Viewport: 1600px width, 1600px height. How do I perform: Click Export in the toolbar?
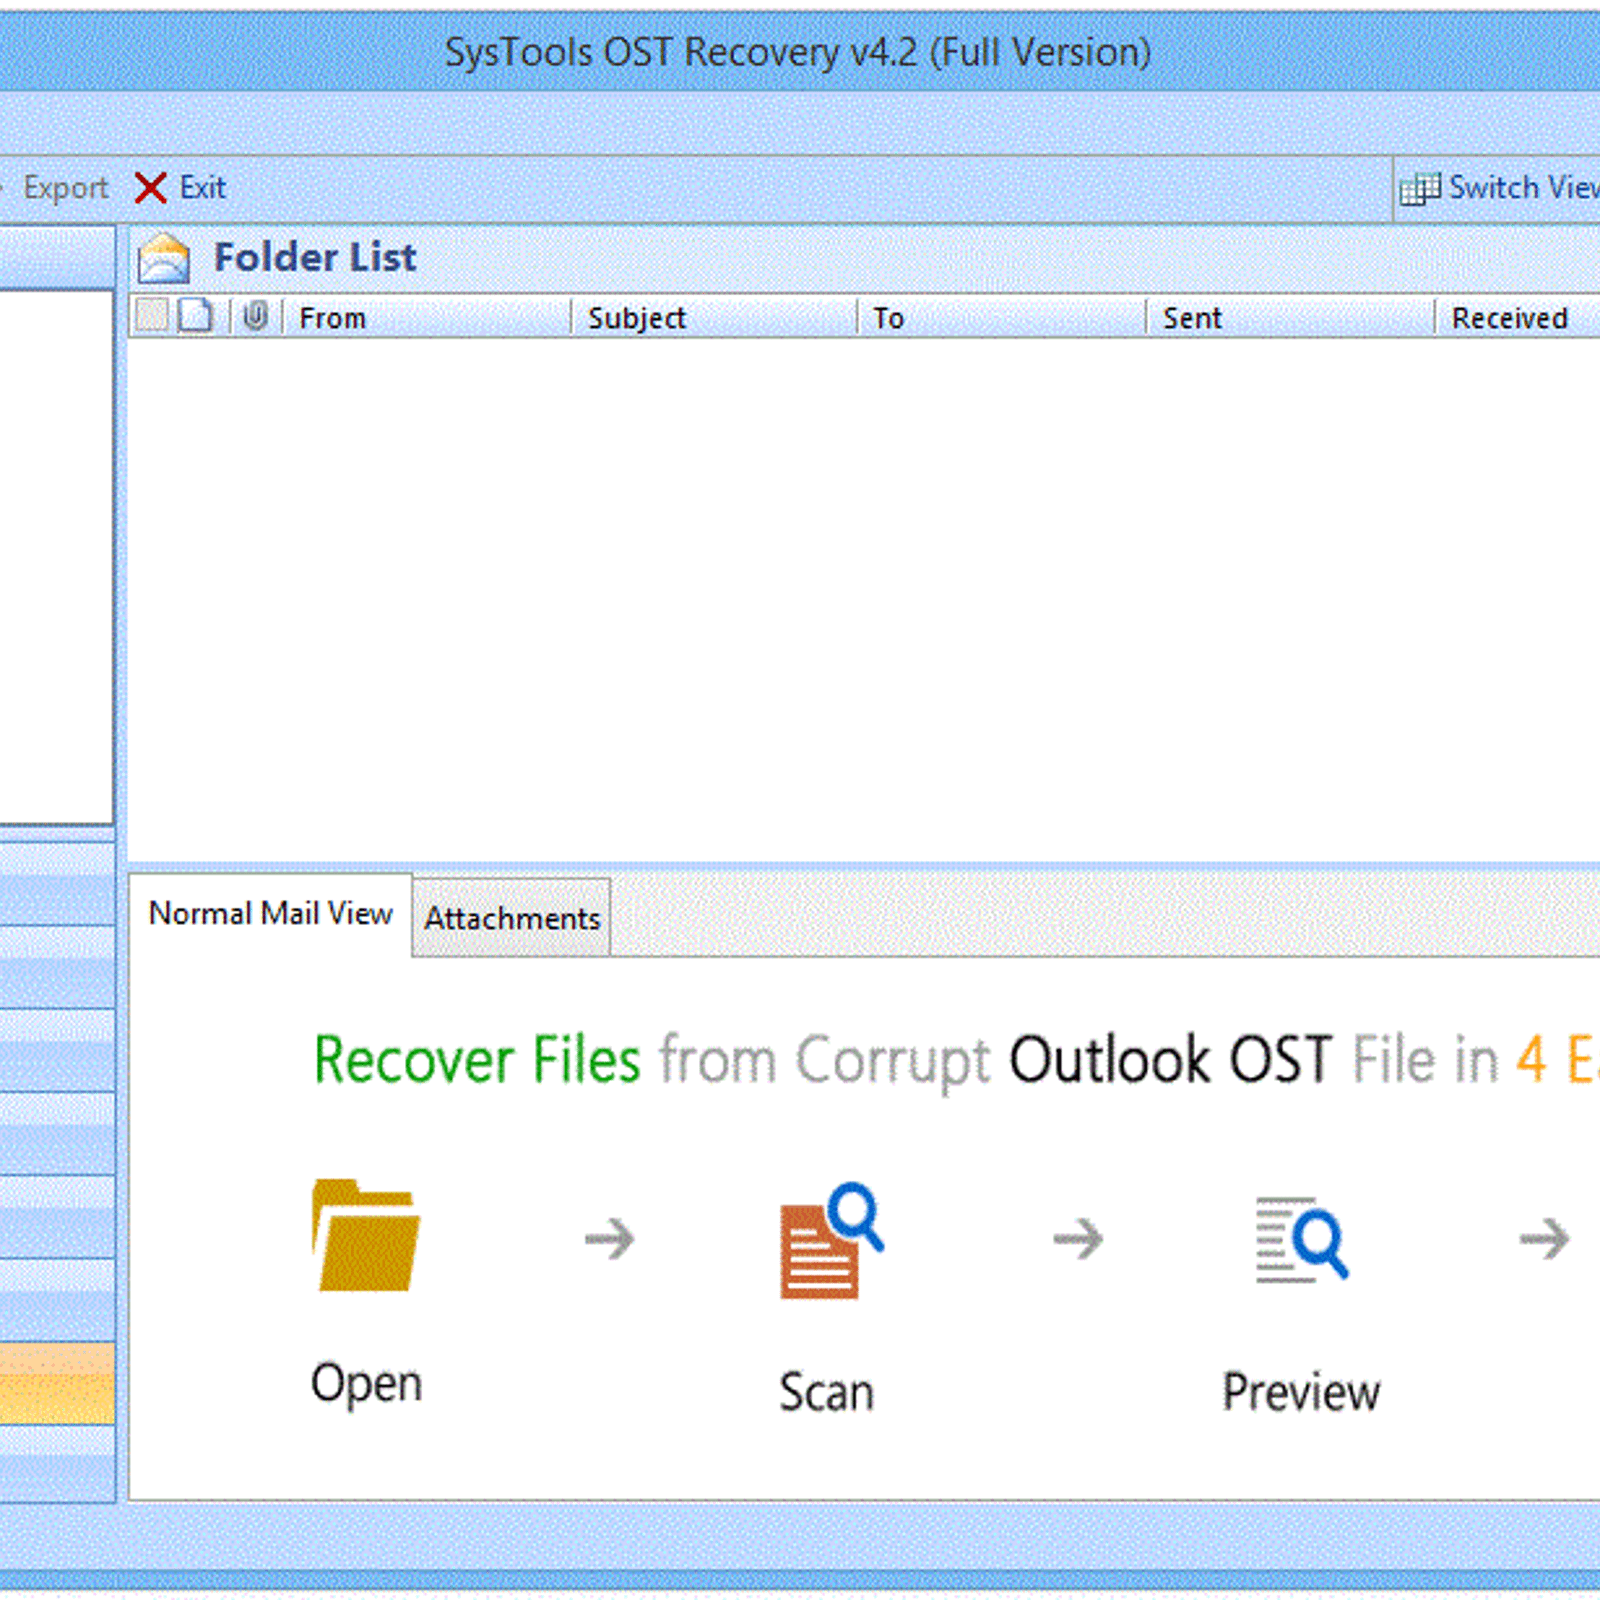point(65,188)
